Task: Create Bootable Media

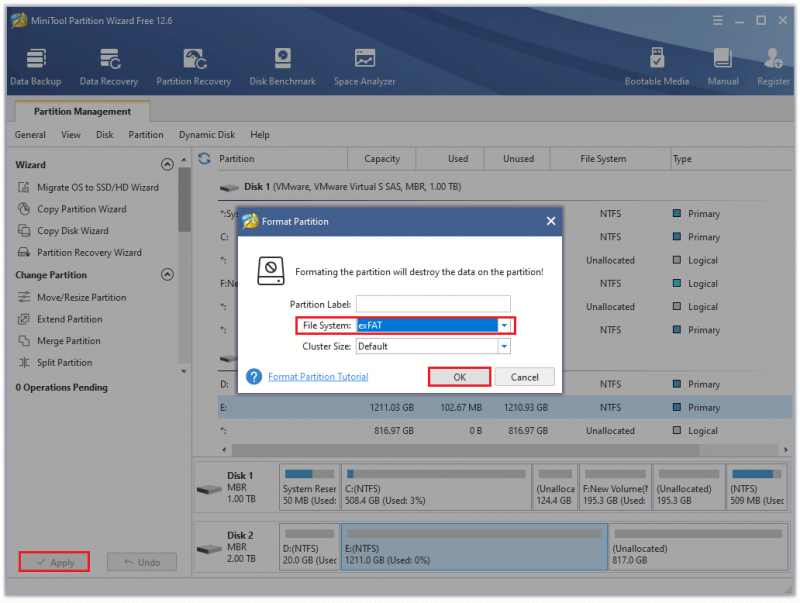Action: [x=657, y=67]
